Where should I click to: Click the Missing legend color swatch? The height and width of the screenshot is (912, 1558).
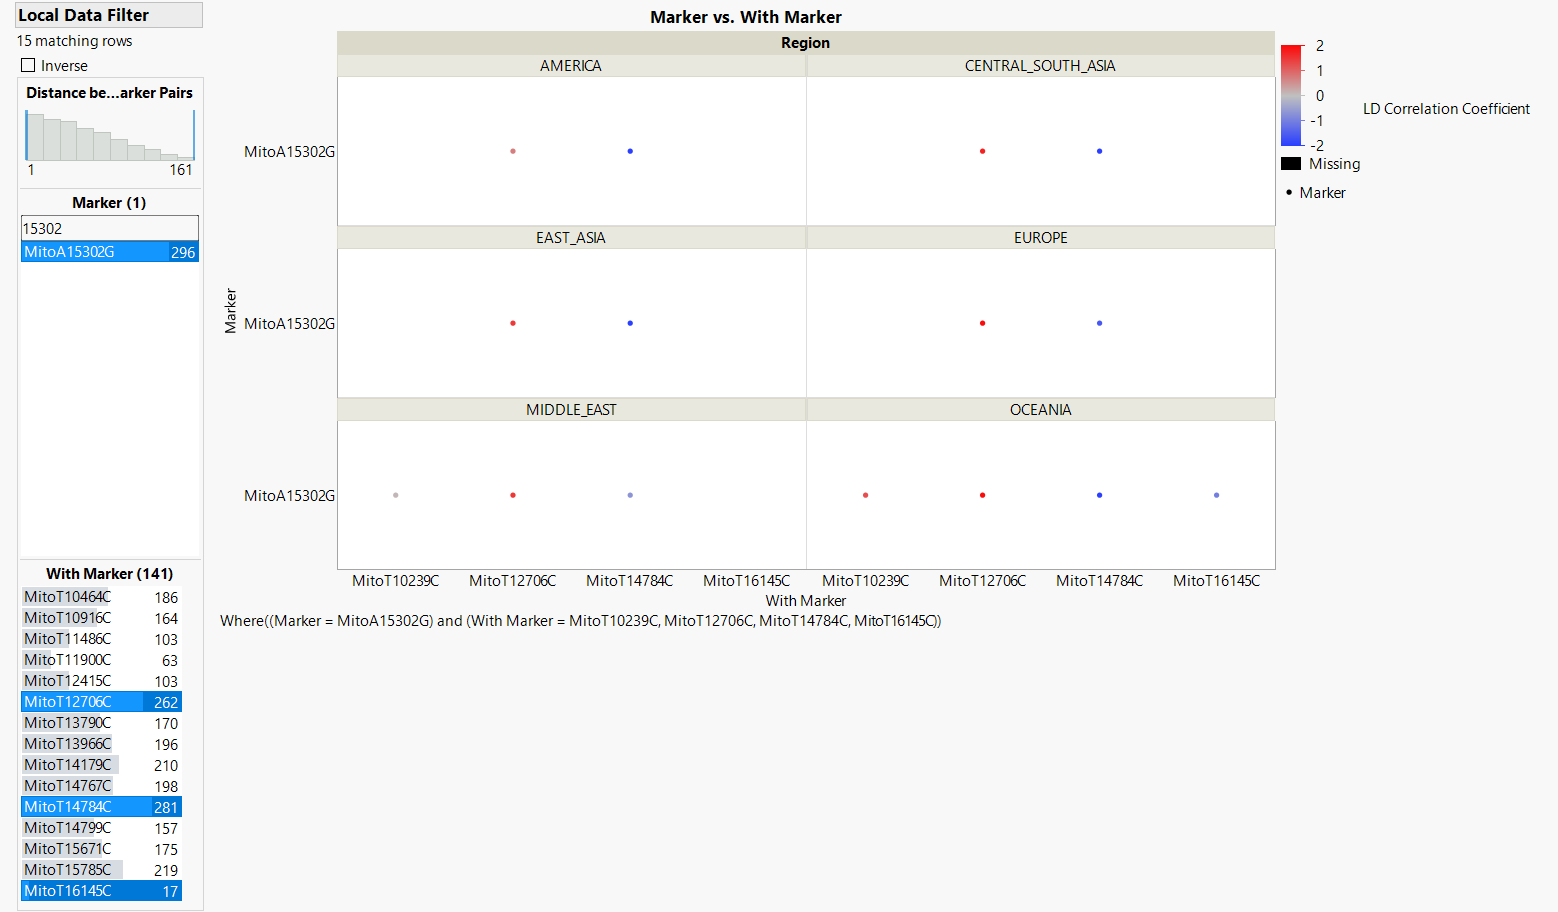click(x=1290, y=163)
